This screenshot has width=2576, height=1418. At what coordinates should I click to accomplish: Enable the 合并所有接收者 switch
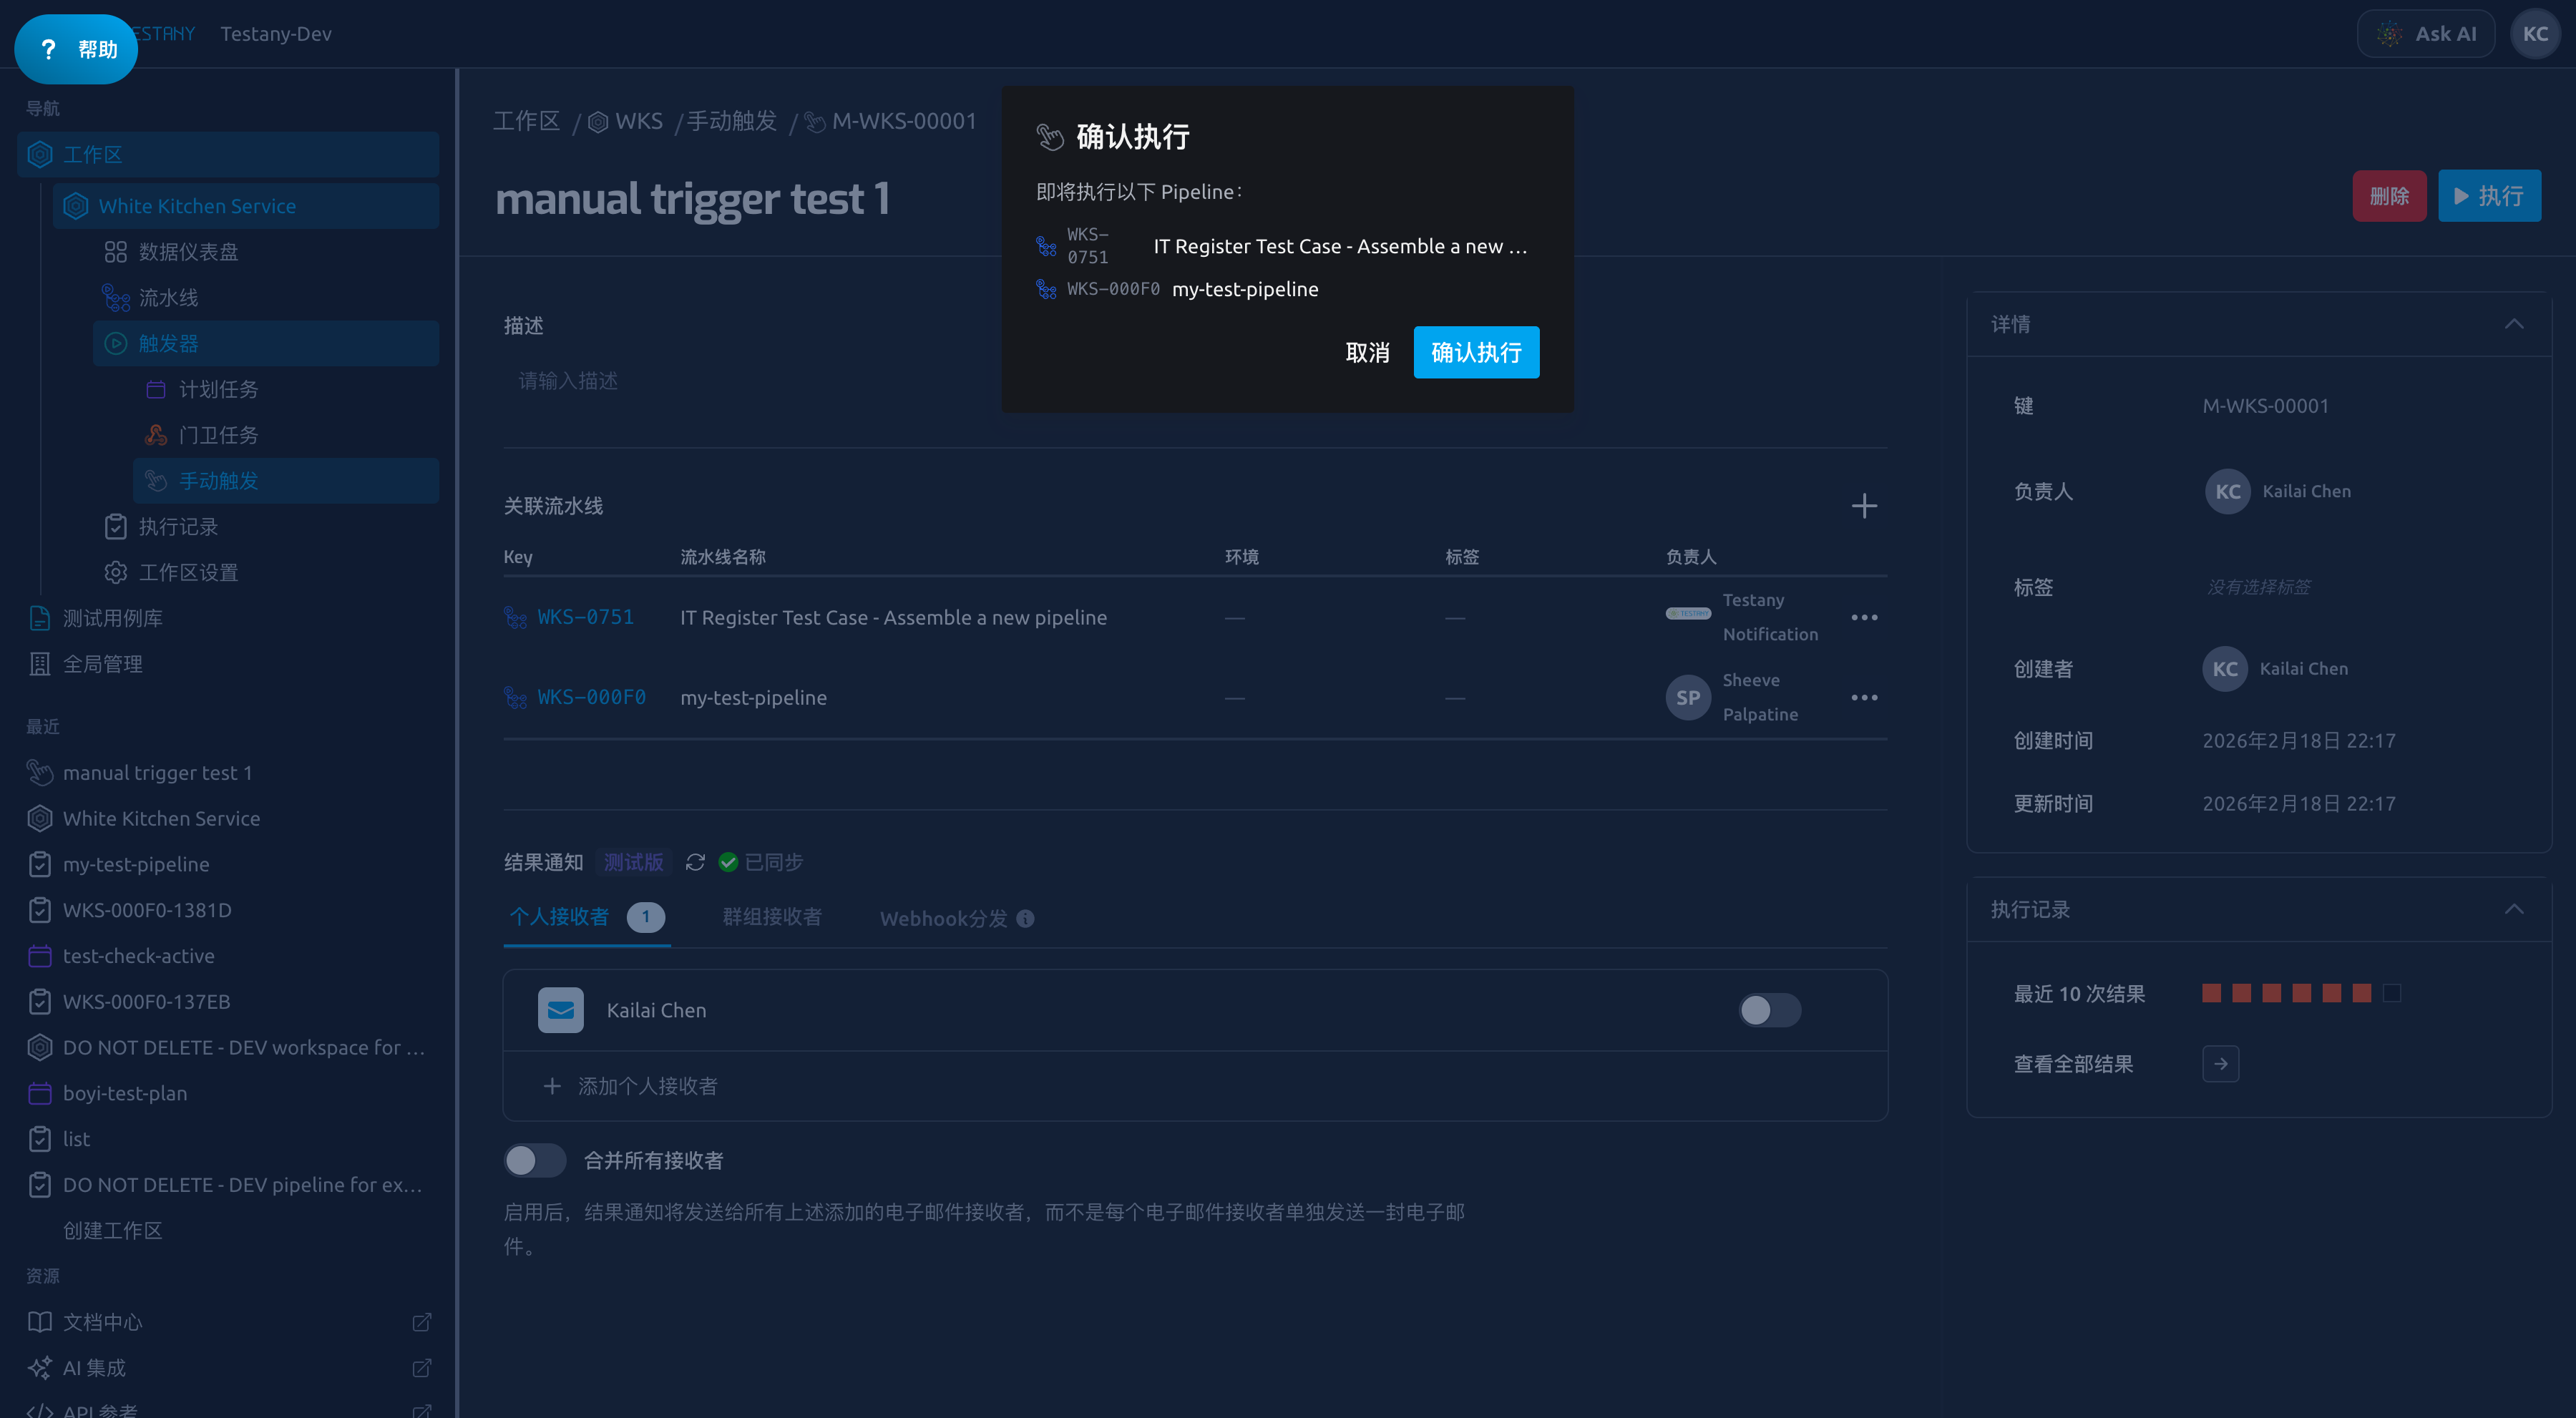point(534,1160)
